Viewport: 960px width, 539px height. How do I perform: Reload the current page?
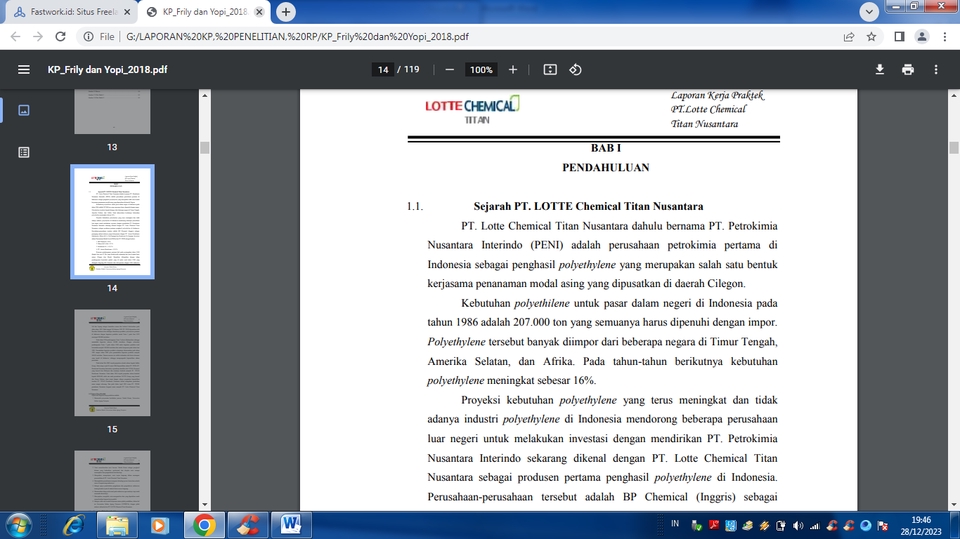61,37
